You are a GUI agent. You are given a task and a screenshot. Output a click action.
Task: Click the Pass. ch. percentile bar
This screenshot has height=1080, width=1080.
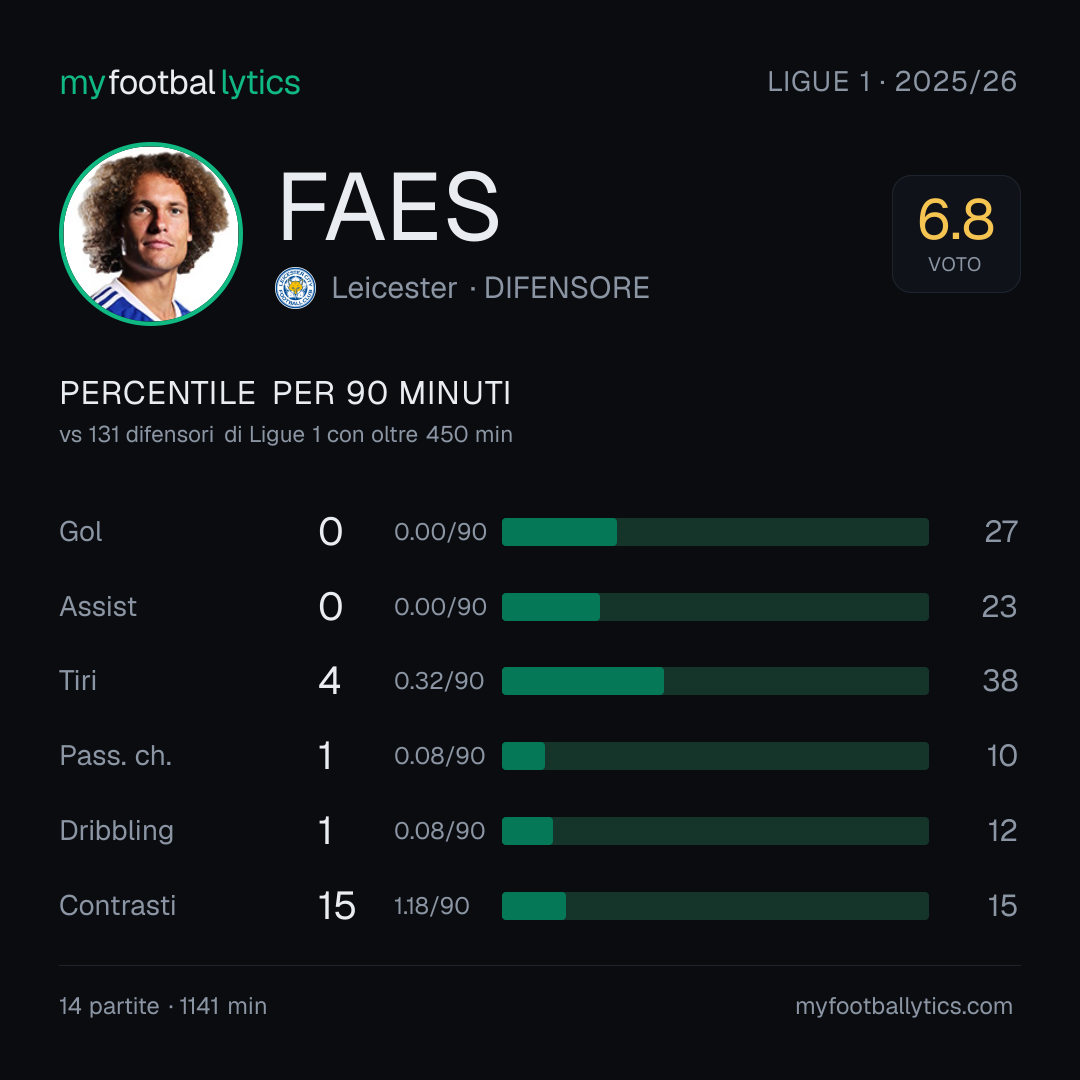click(715, 756)
